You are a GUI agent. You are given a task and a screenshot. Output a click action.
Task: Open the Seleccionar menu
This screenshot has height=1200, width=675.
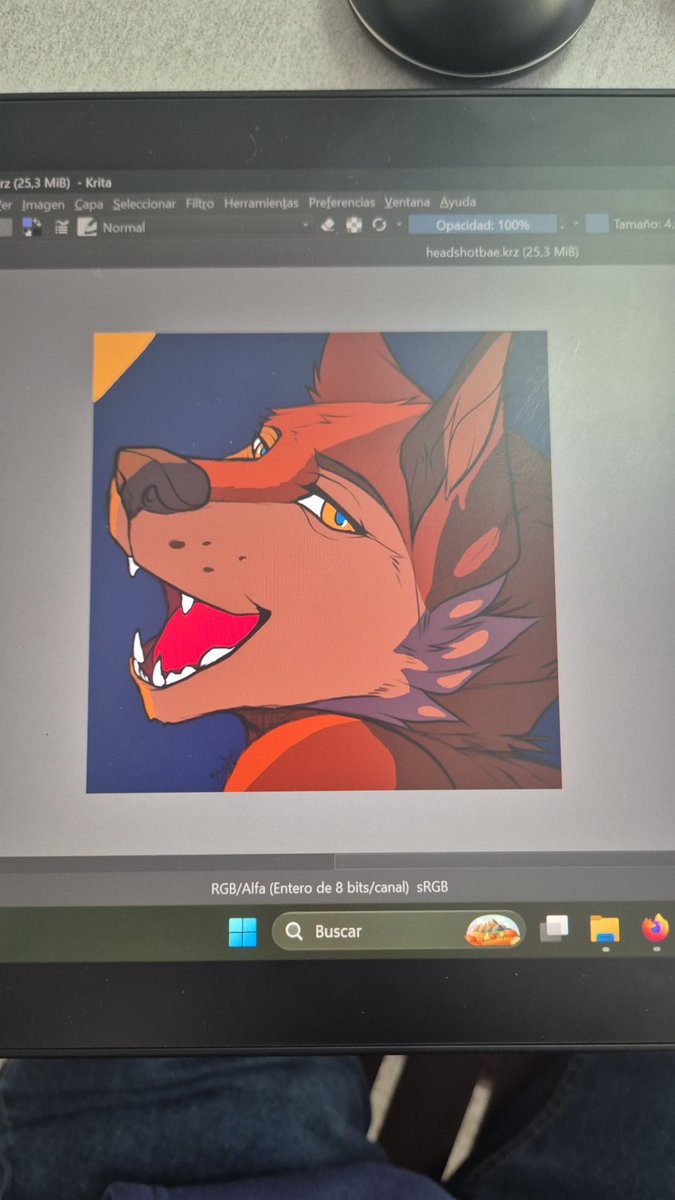(x=144, y=204)
